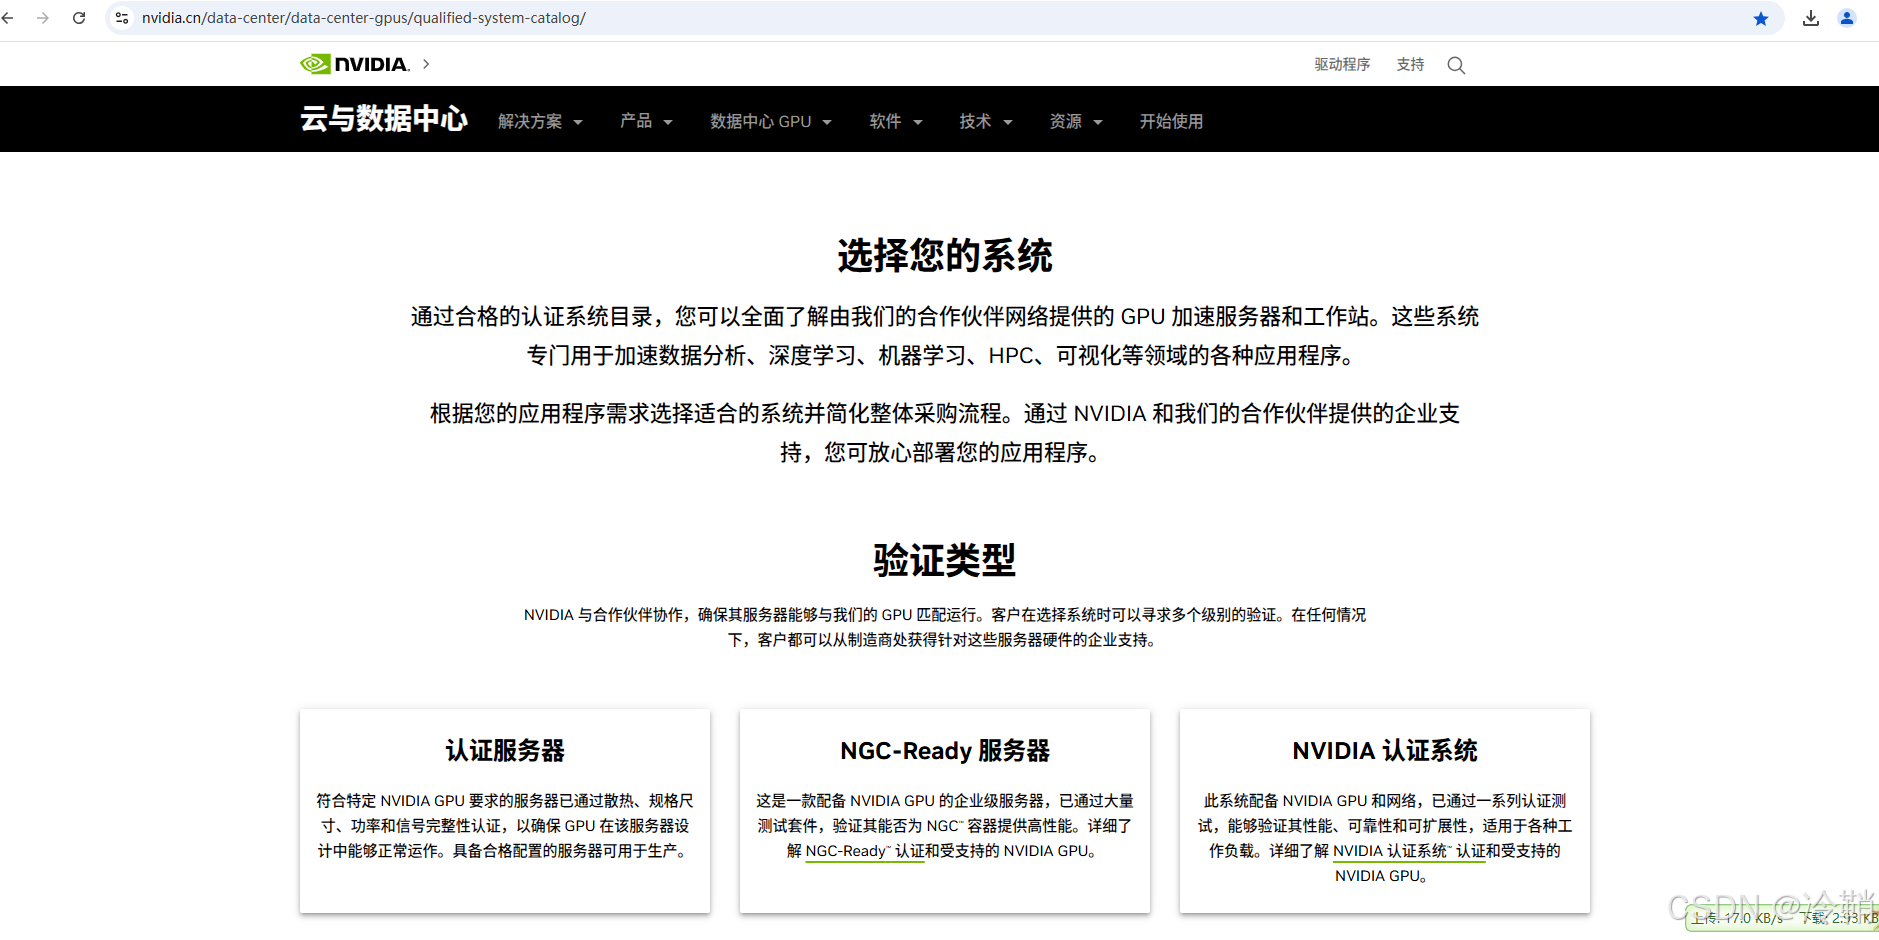1879x940 pixels.
Task: Go back with the browser back arrow
Action: click(x=8, y=18)
